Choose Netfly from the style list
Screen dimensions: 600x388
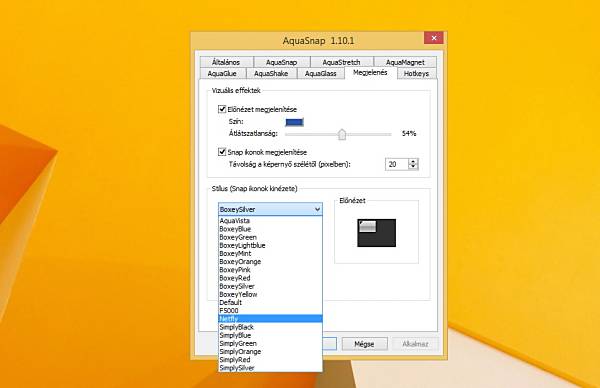270,319
